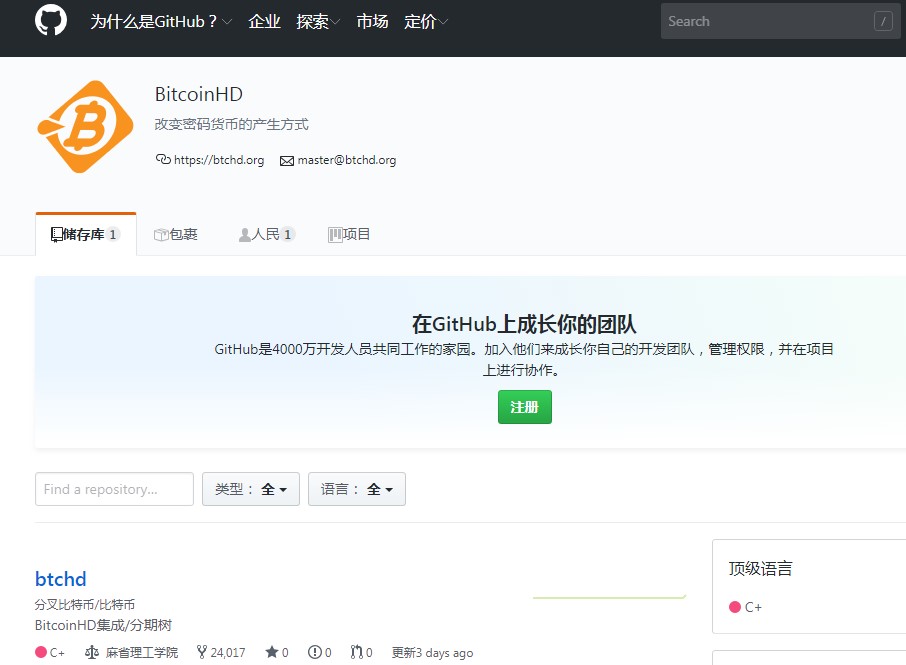Open the forked-from 比特币/比特币 link
The height and width of the screenshot is (665, 906).
pos(96,604)
